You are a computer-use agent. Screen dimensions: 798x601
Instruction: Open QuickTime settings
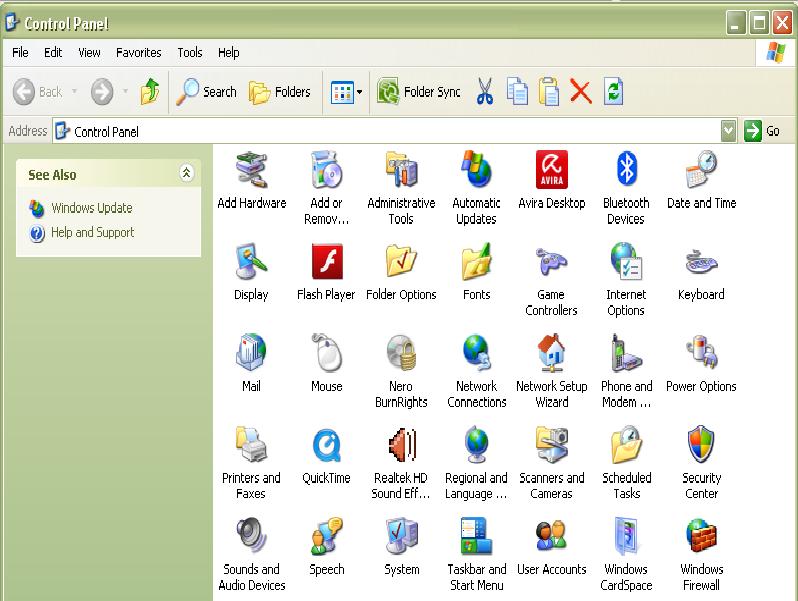(x=326, y=455)
